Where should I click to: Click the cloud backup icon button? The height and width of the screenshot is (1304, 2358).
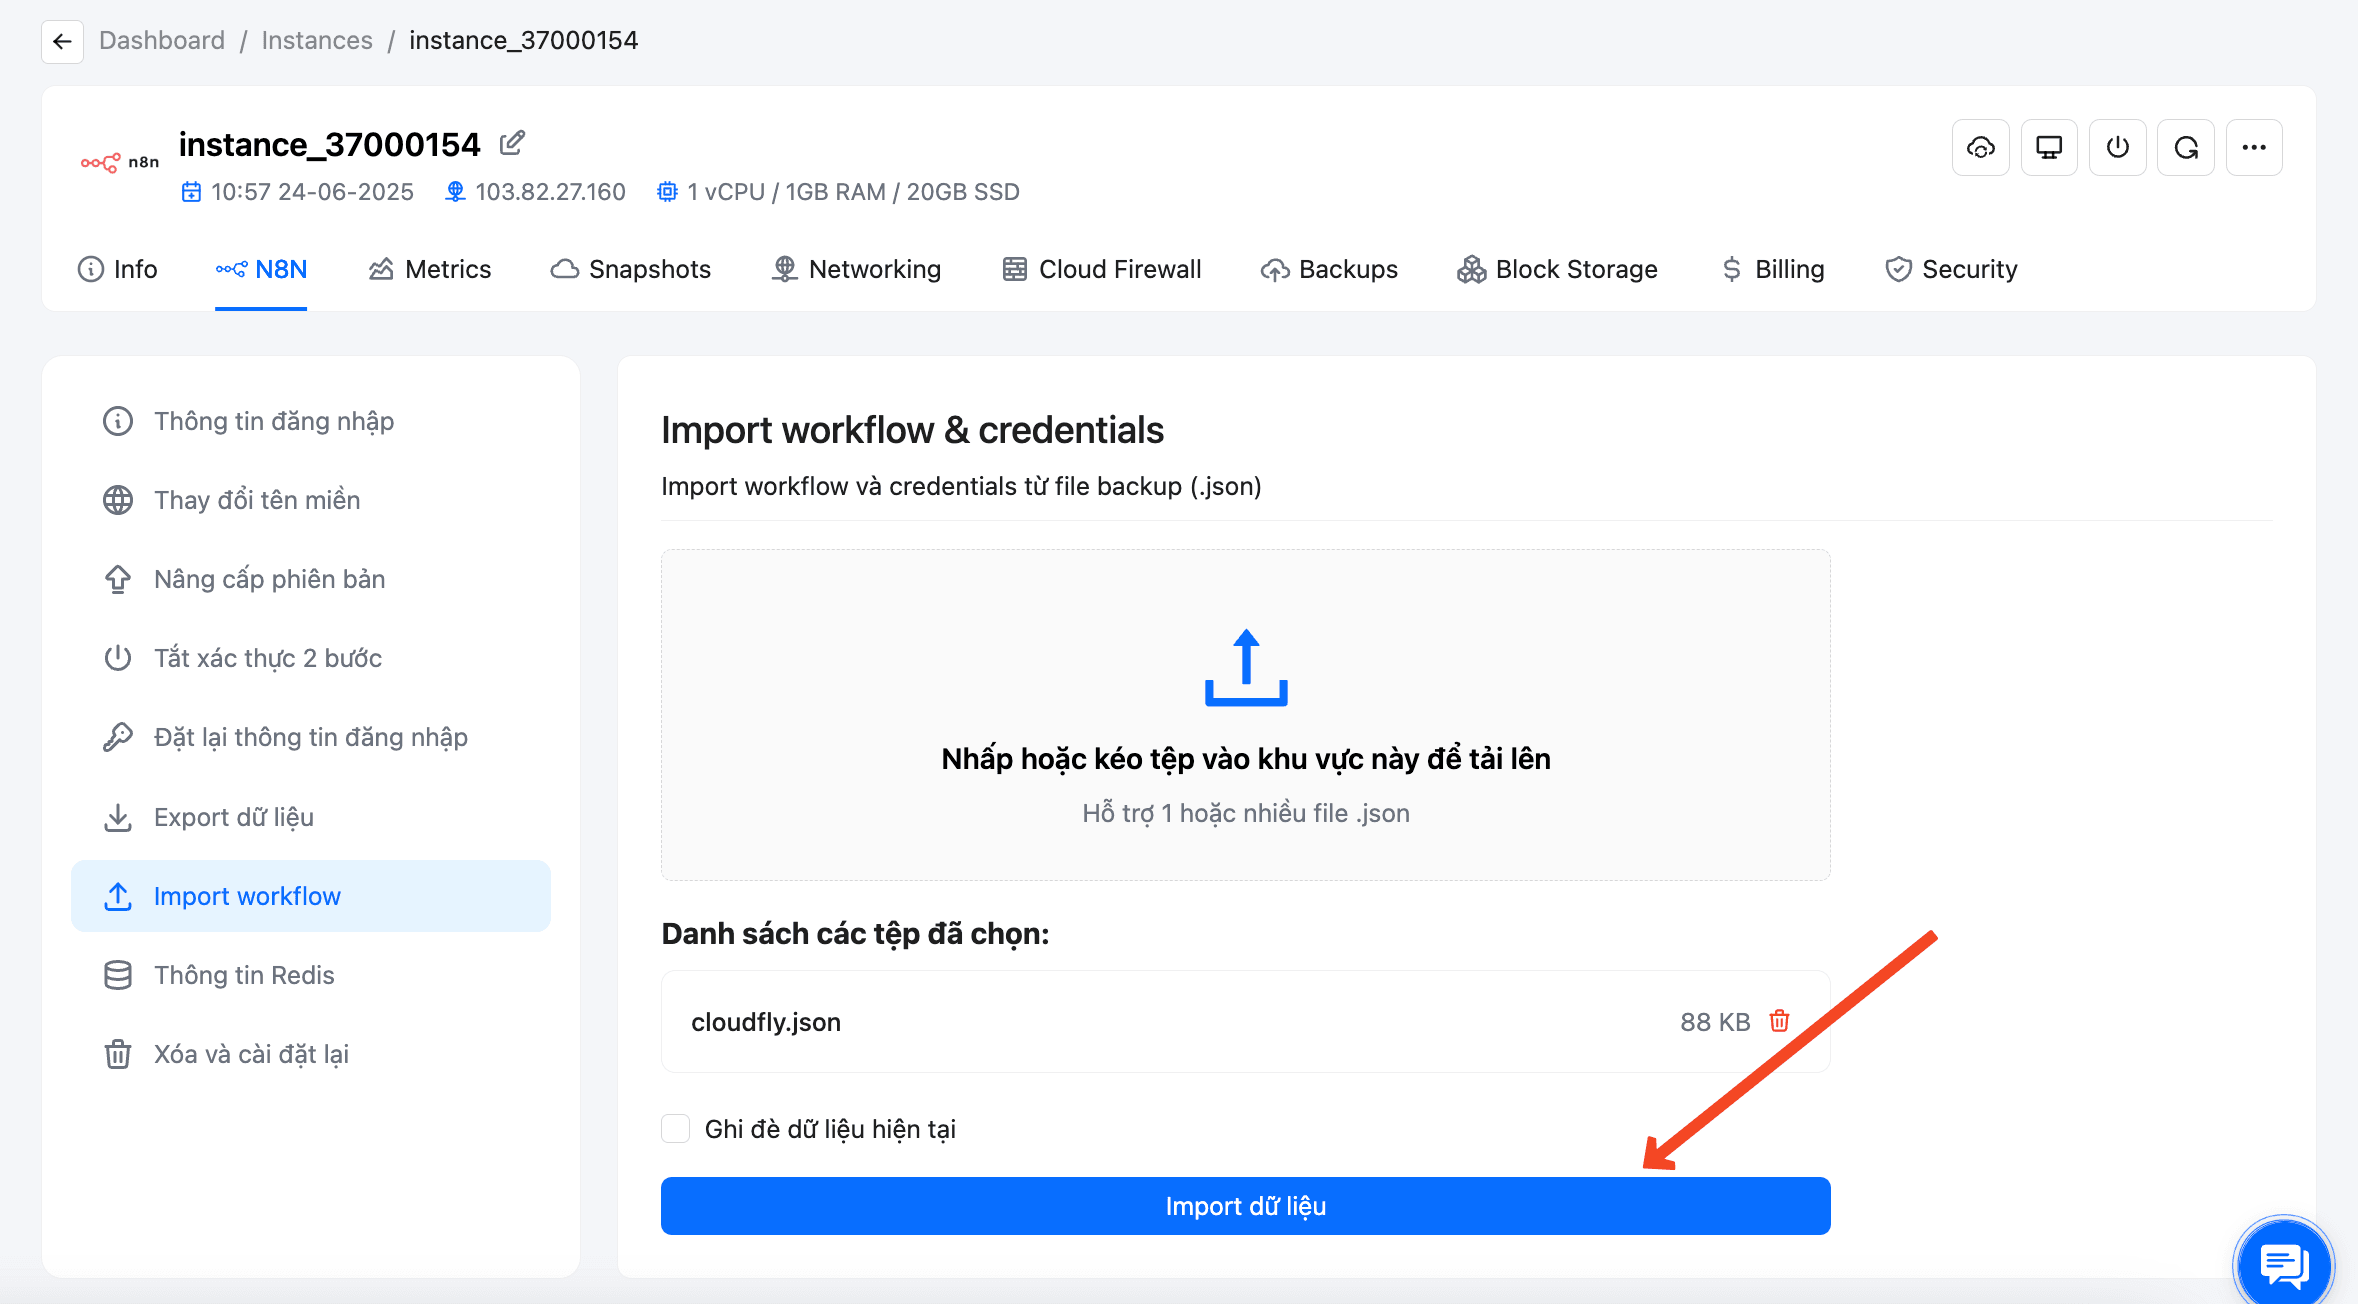coord(1980,148)
